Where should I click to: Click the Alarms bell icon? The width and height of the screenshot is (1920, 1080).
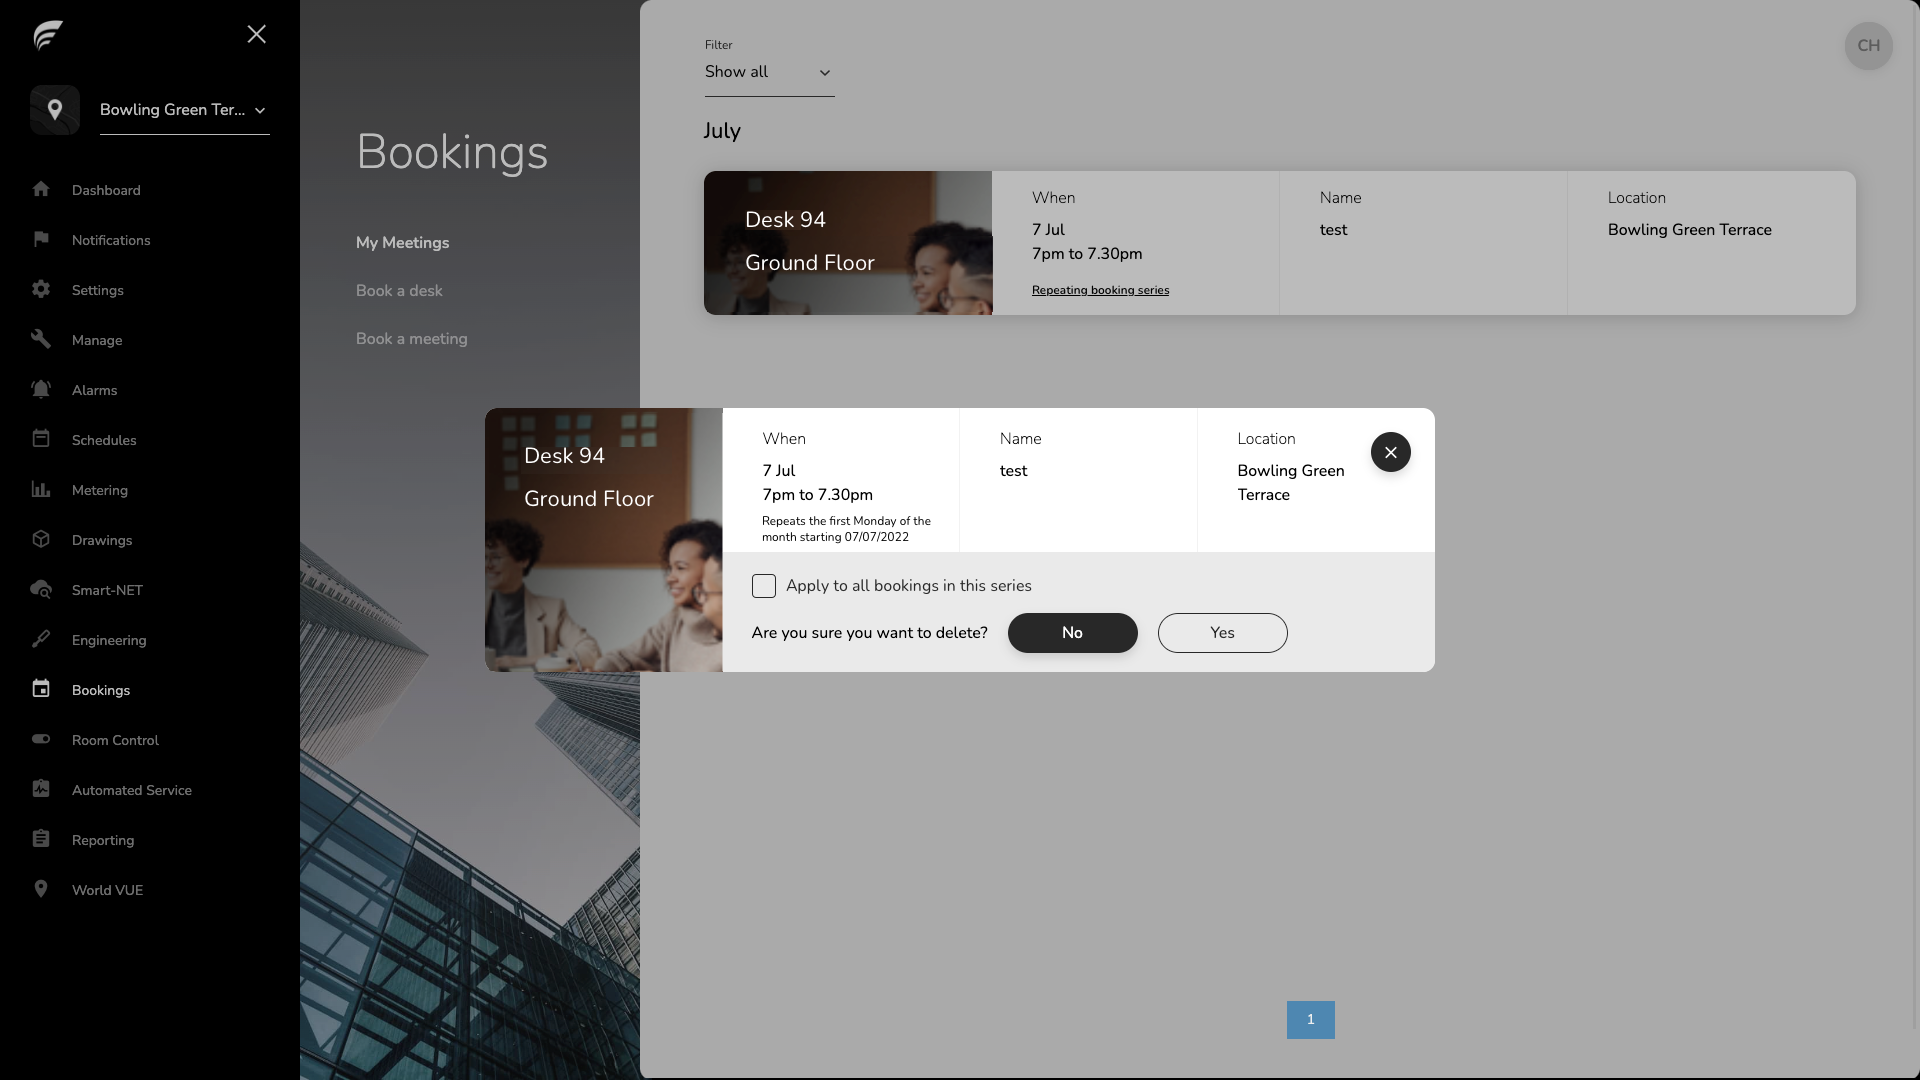[x=41, y=389]
